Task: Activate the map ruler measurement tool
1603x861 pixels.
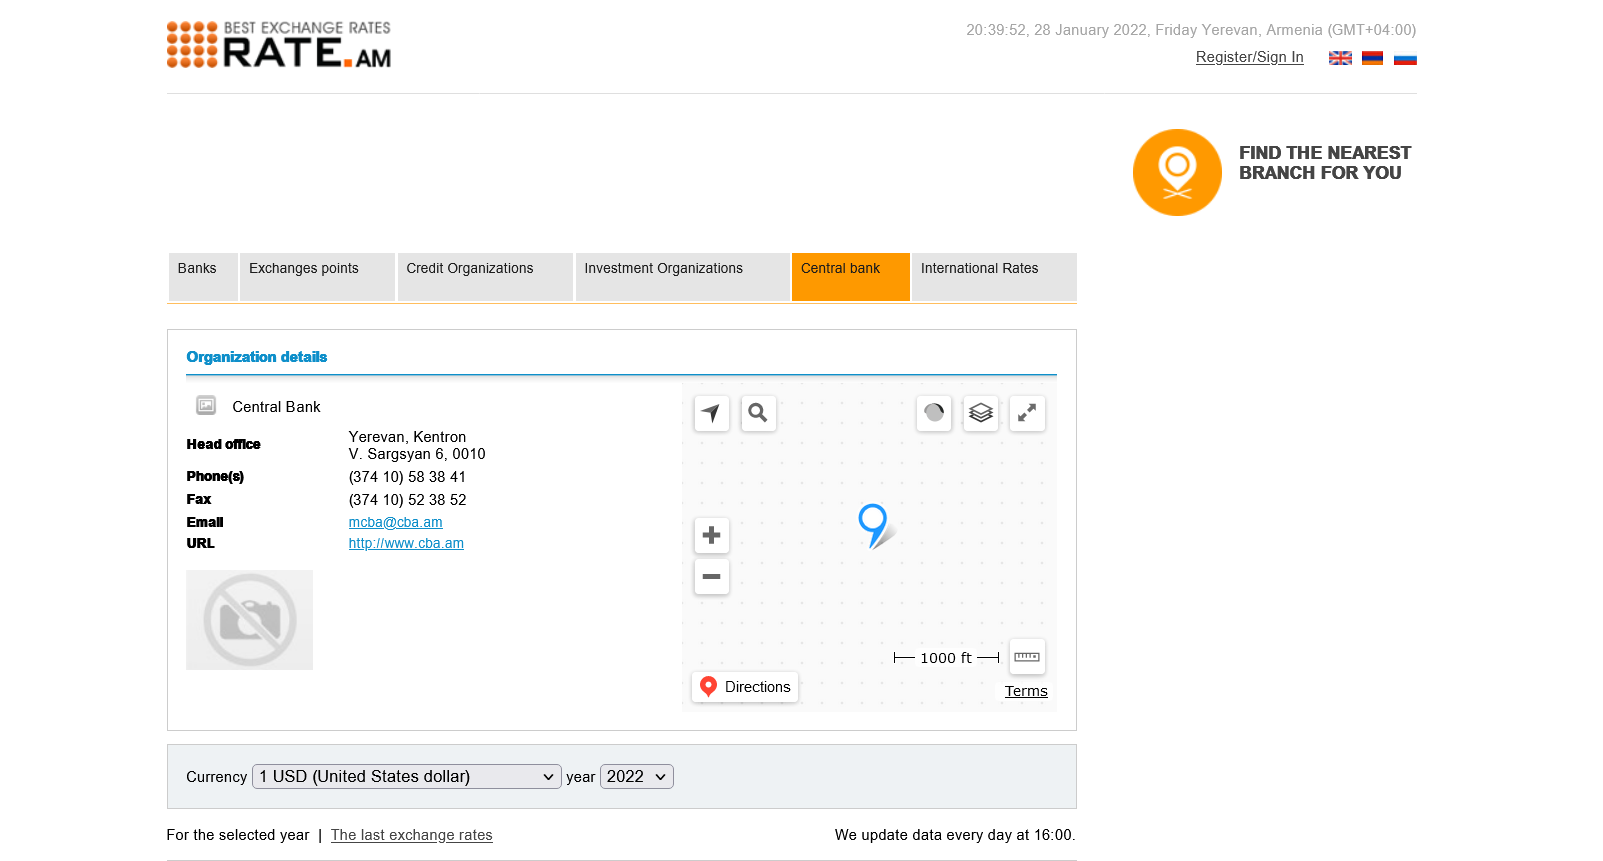Action: coord(1027,657)
